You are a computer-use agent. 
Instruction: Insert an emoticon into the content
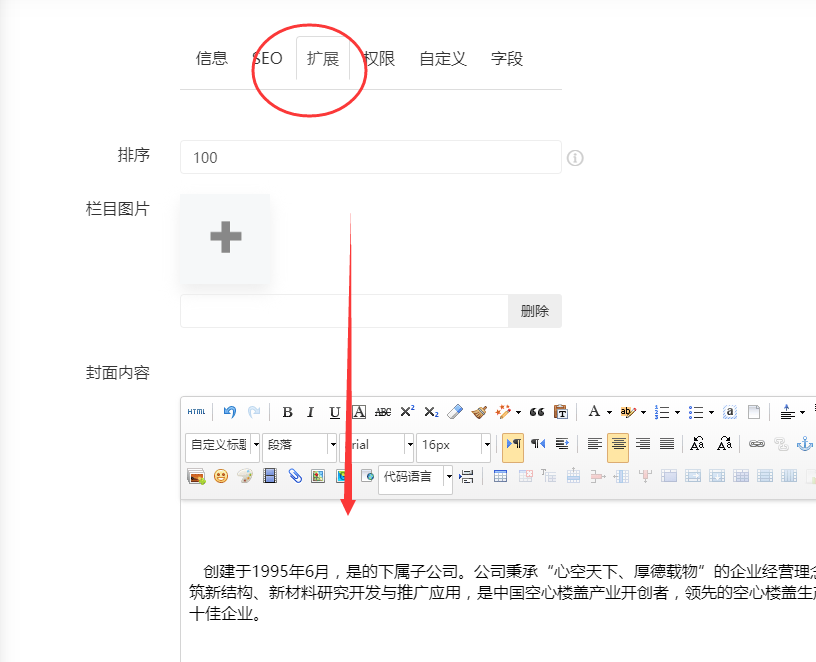coord(220,478)
